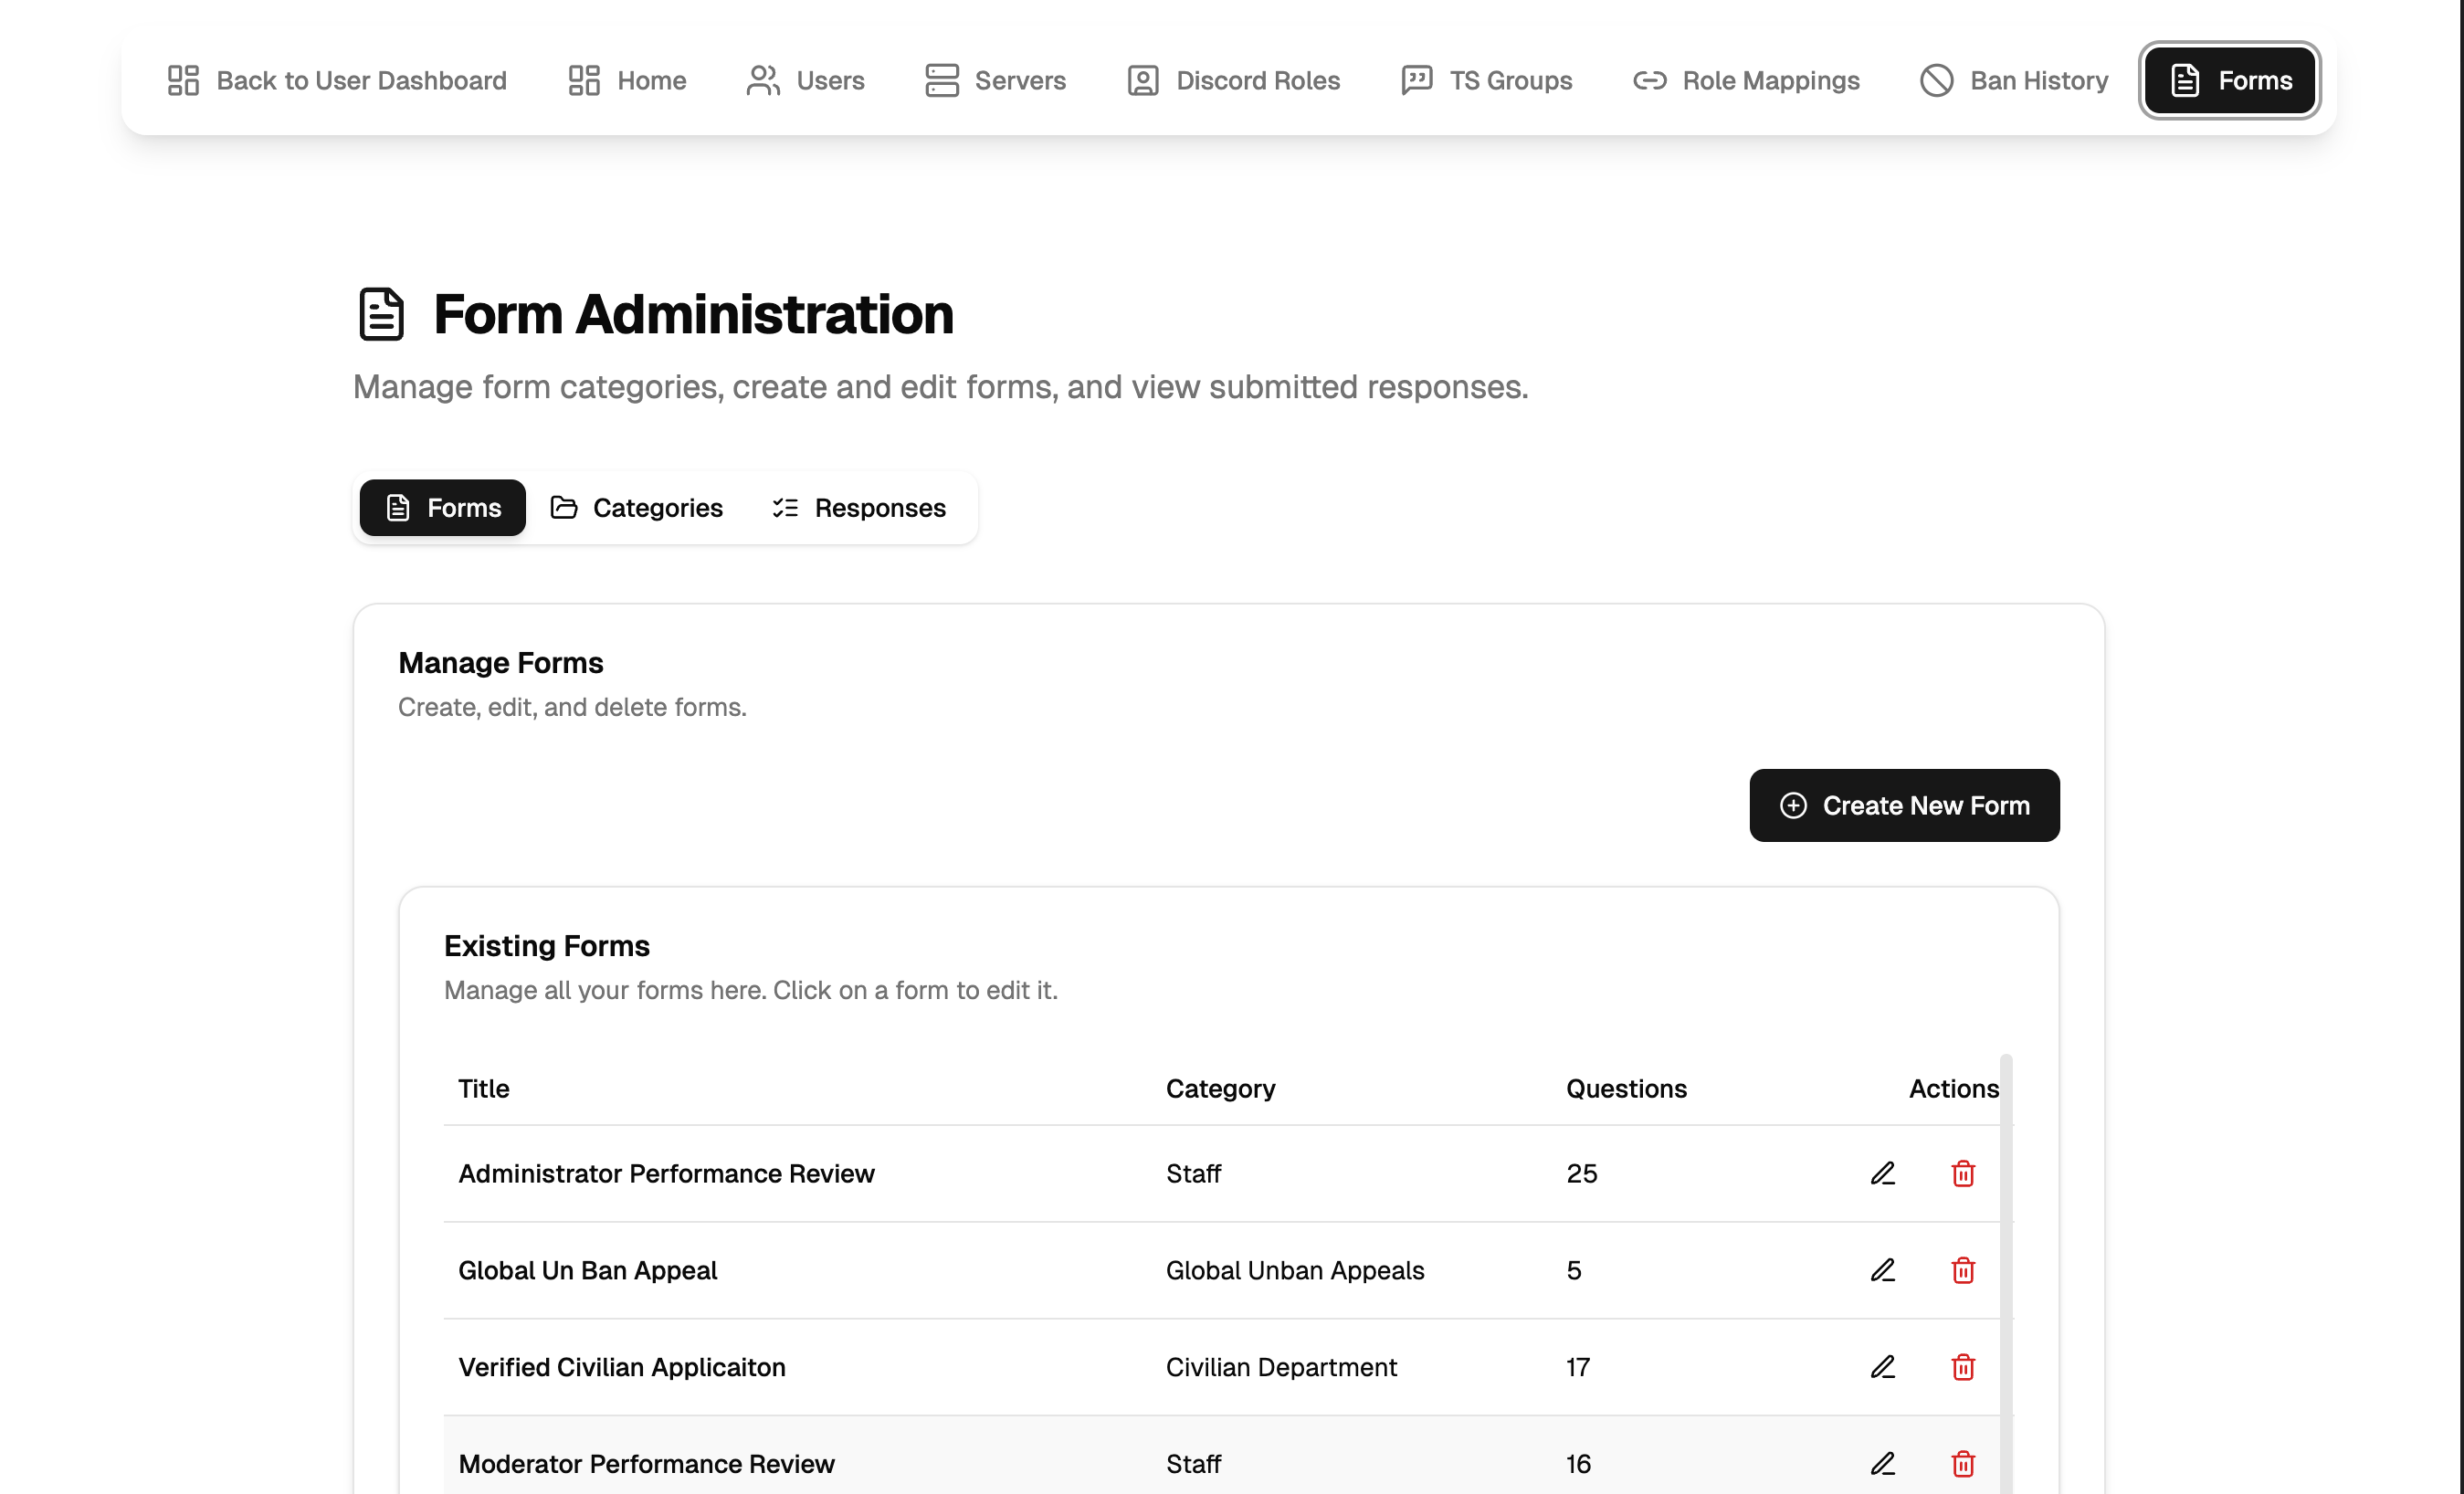Switch to the Categories tab
Viewport: 2464px width, 1494px height.
tap(637, 508)
